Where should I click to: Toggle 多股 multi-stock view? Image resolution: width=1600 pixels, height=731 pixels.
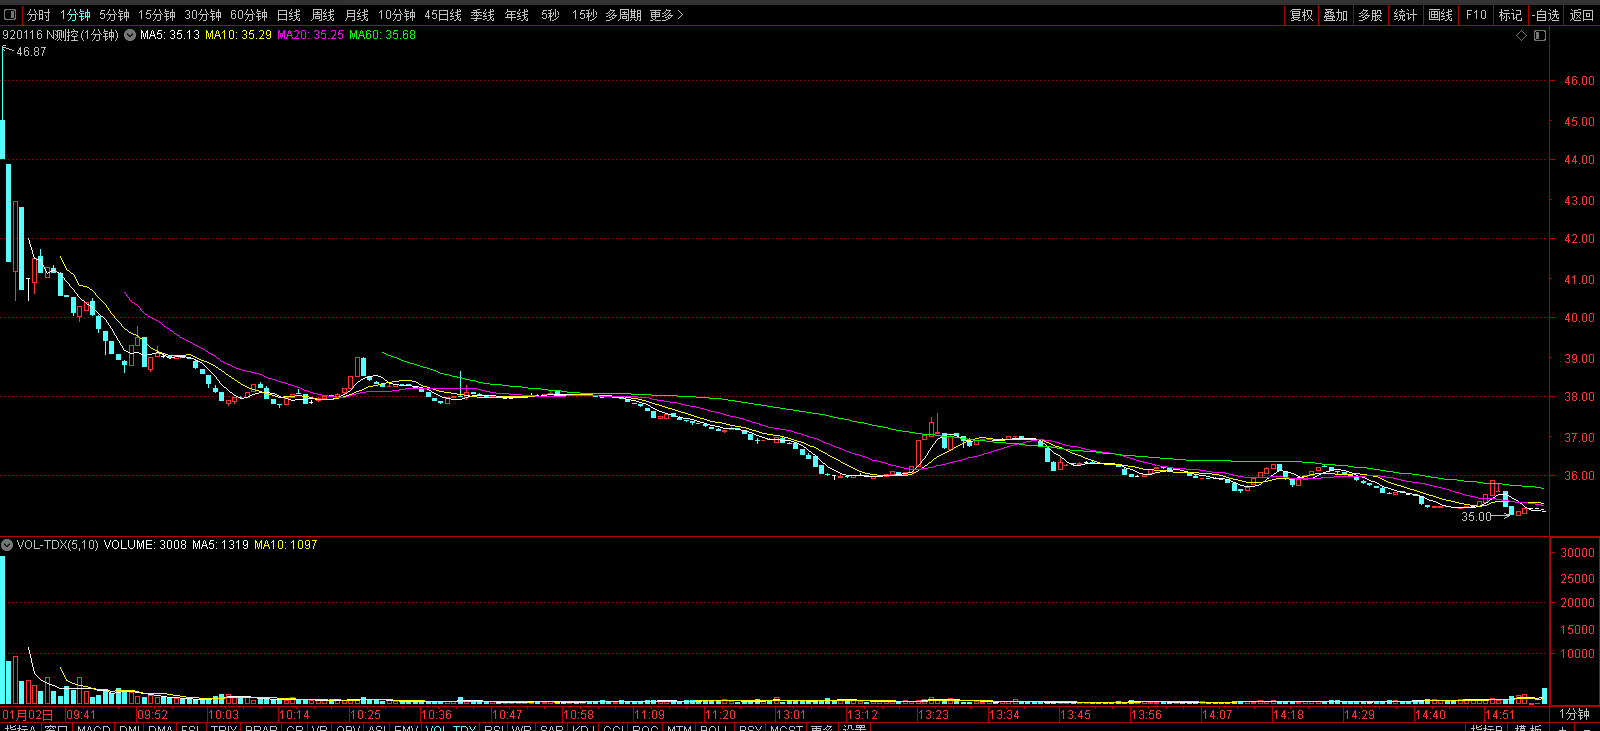pos(1370,15)
